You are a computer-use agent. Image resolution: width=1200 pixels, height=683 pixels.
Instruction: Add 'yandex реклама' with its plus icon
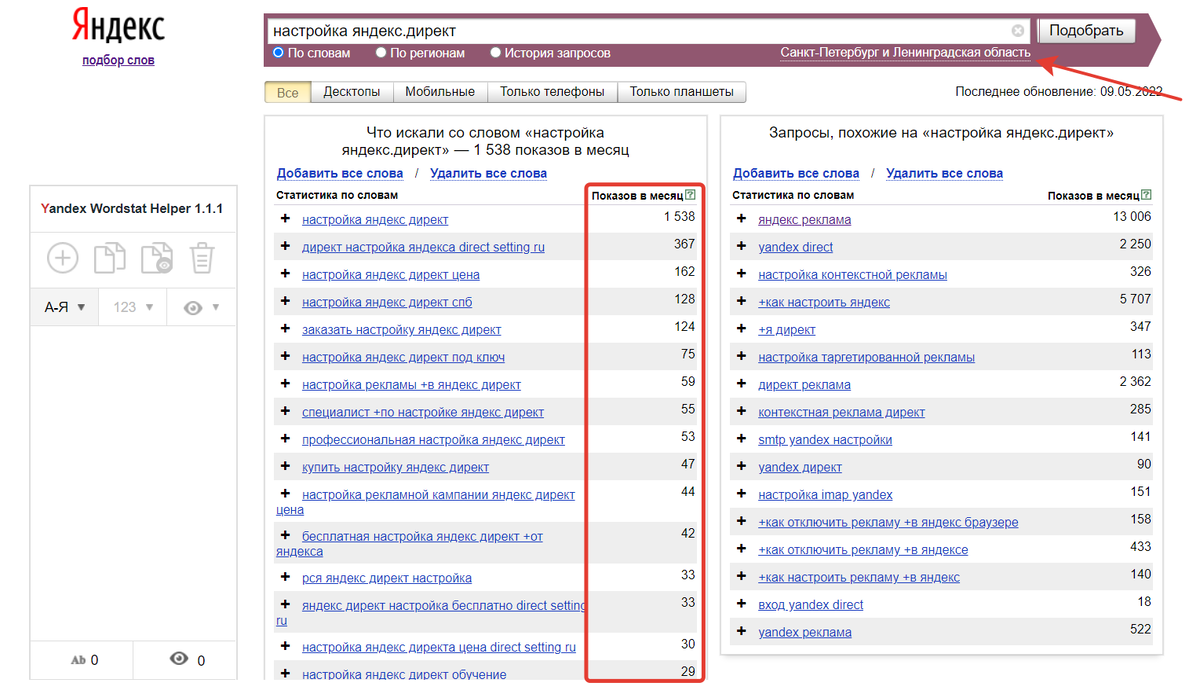pyautogui.click(x=741, y=631)
